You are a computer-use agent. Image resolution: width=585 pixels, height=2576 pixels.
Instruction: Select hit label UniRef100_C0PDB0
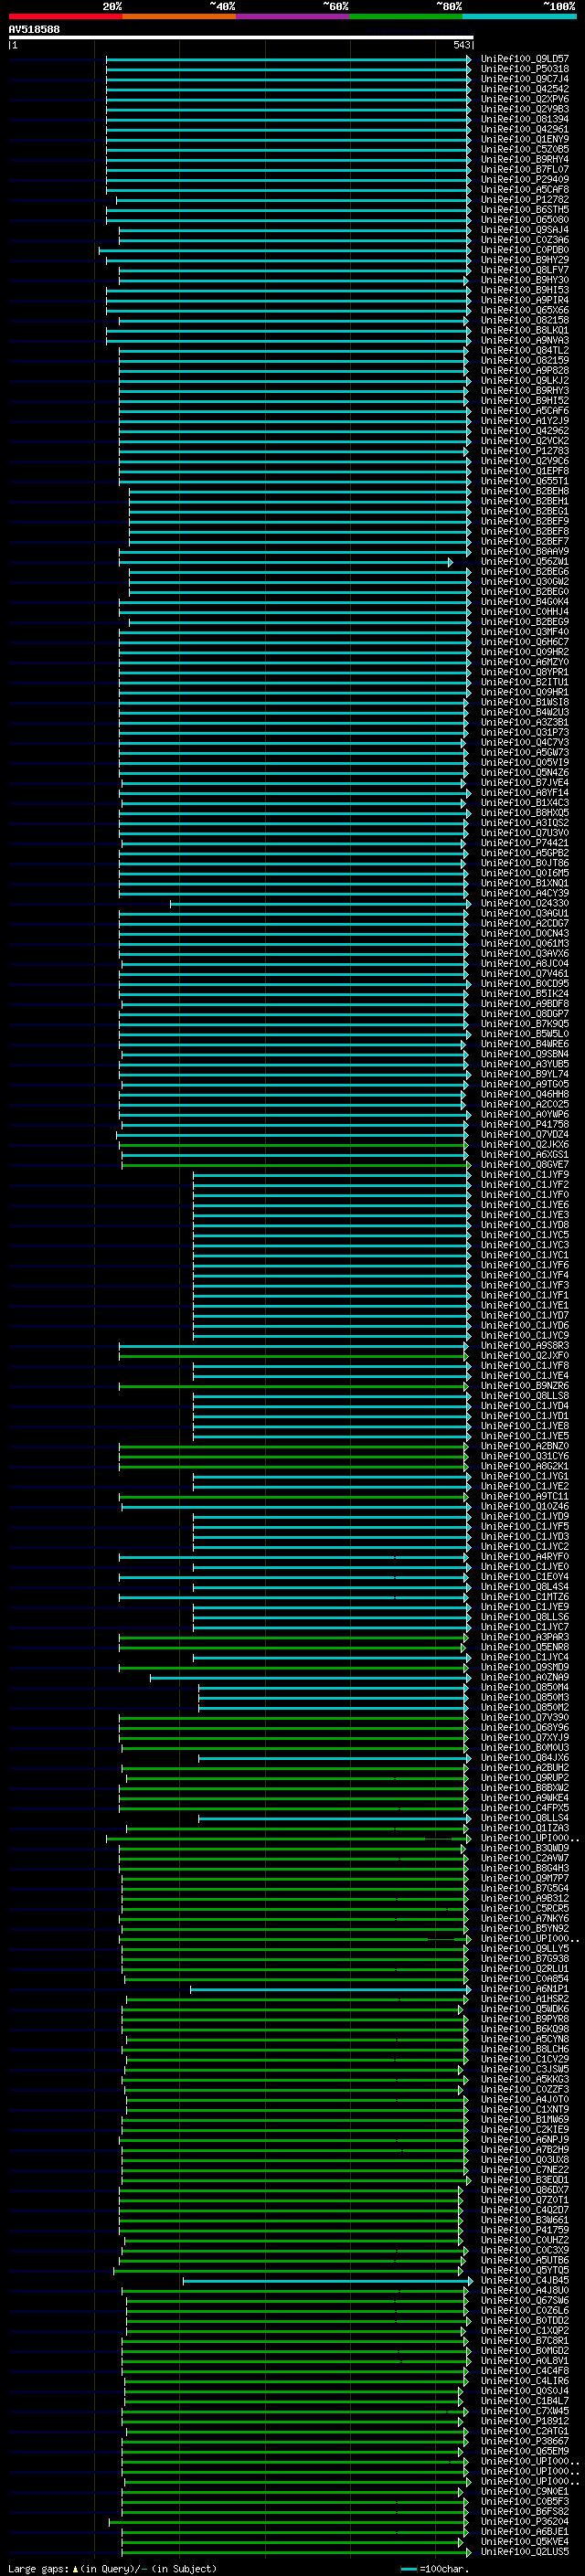point(524,250)
